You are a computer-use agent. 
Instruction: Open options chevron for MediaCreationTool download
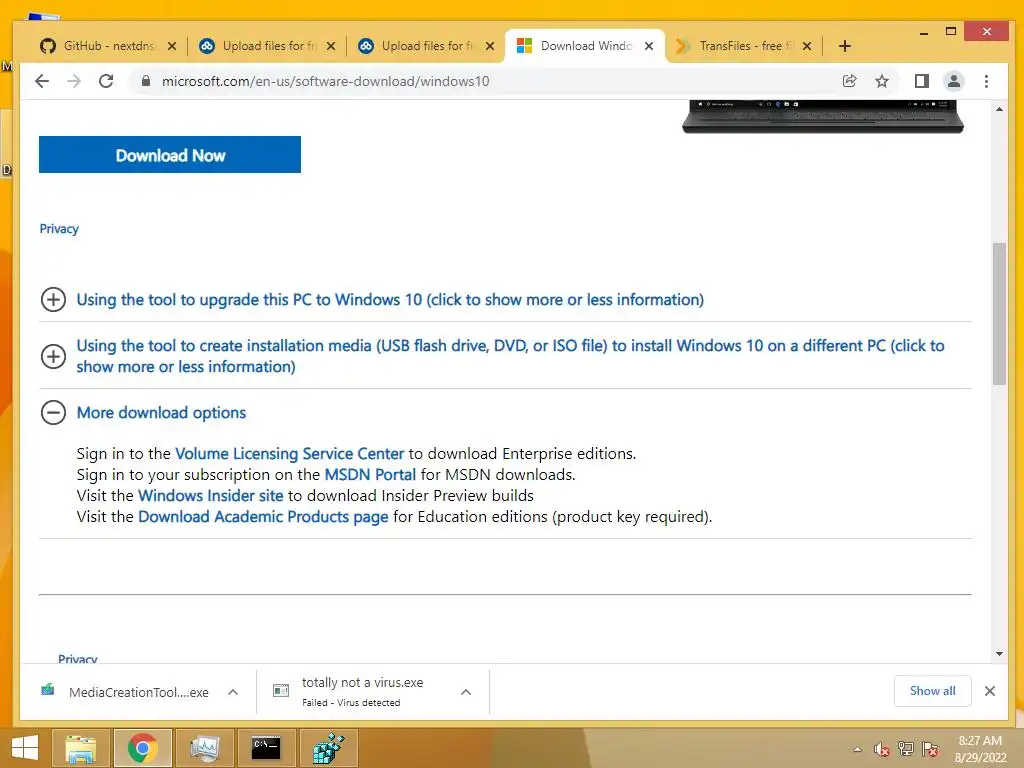tap(233, 692)
